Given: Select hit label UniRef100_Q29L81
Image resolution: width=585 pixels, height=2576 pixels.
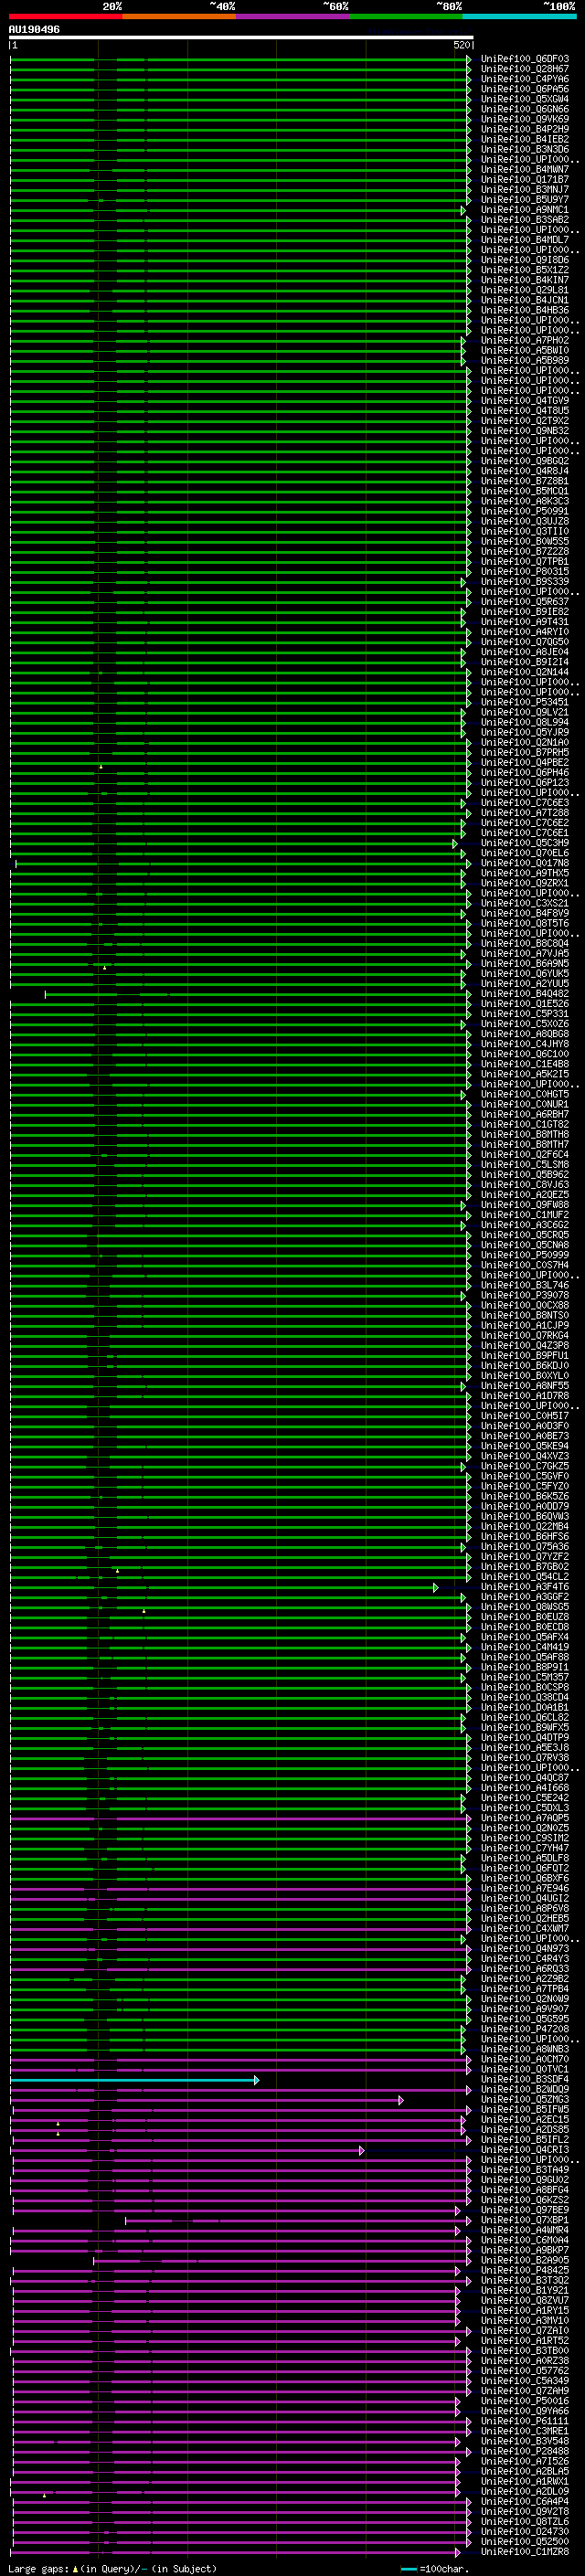Looking at the screenshot, I should point(525,290).
